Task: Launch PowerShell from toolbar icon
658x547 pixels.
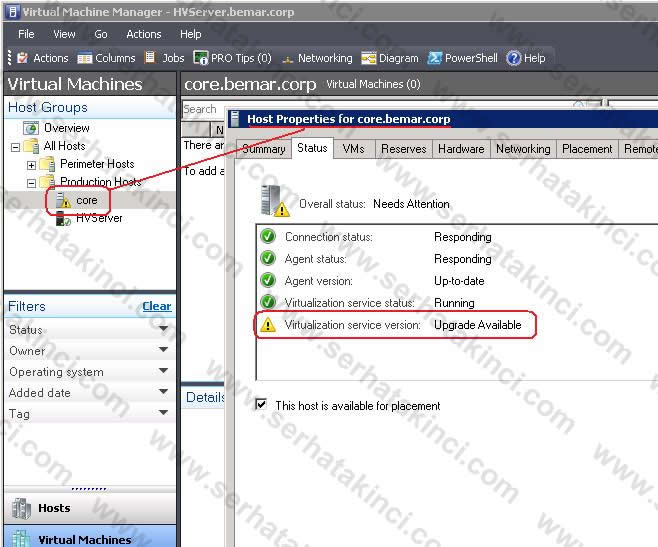Action: [435, 58]
